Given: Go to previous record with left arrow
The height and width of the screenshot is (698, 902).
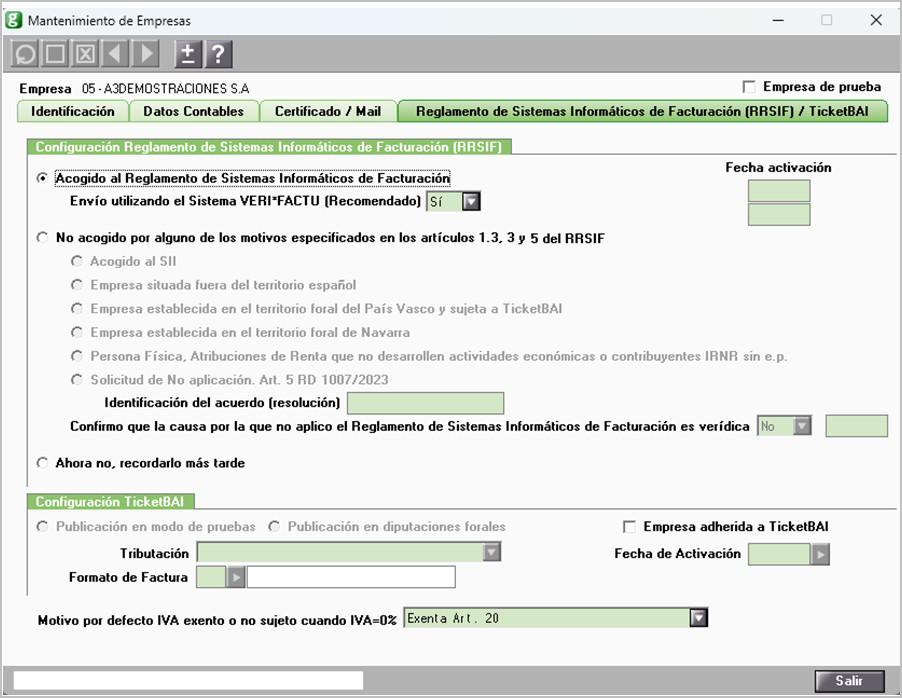Looking at the screenshot, I should coord(116,54).
